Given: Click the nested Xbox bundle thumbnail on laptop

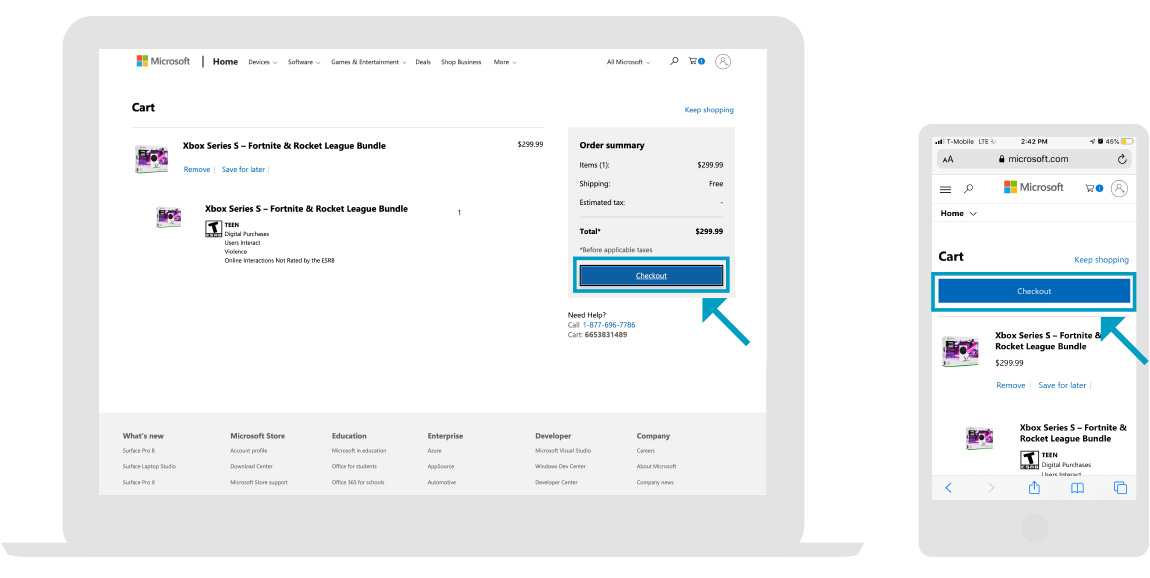Looking at the screenshot, I should pyautogui.click(x=169, y=217).
